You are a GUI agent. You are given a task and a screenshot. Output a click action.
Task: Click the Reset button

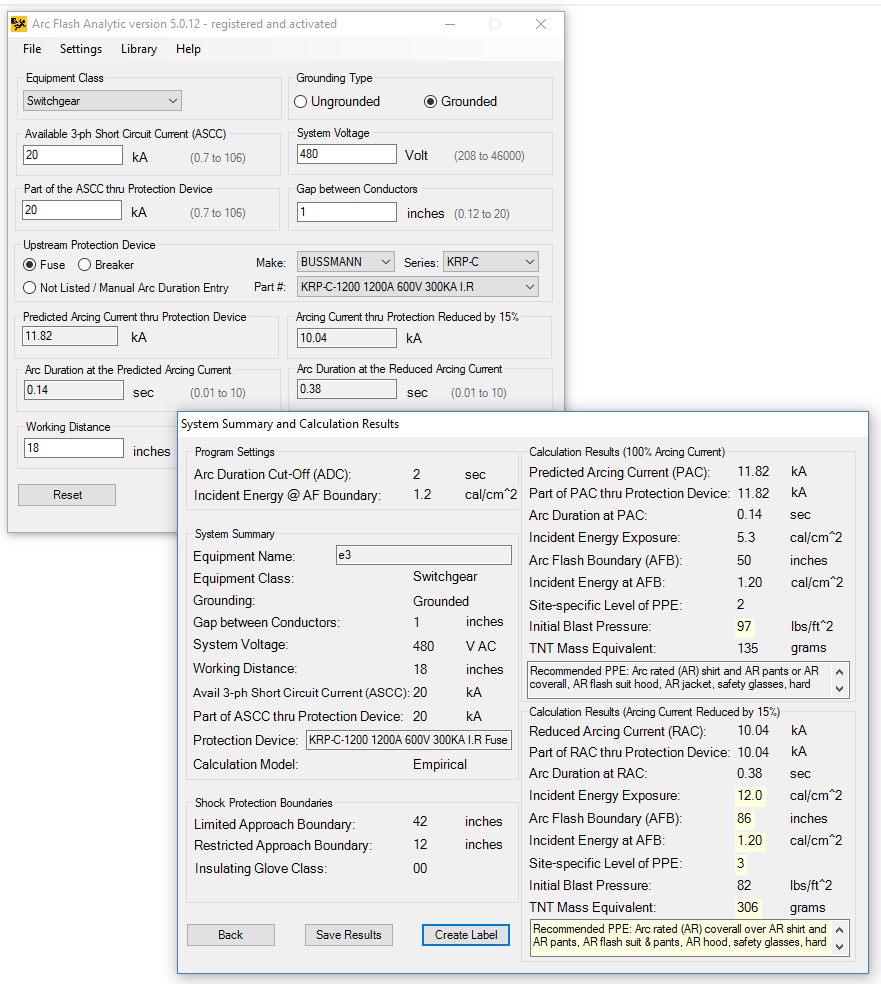(67, 495)
